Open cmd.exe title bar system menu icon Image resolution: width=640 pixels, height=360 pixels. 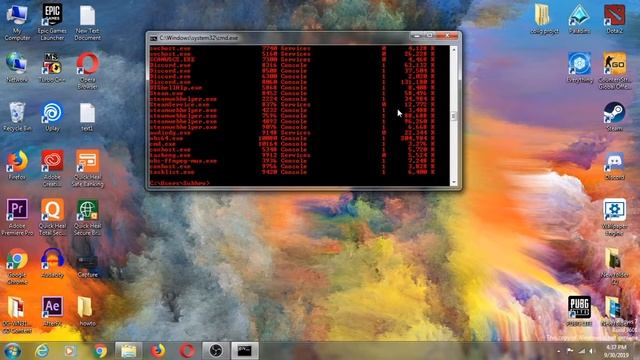153,38
